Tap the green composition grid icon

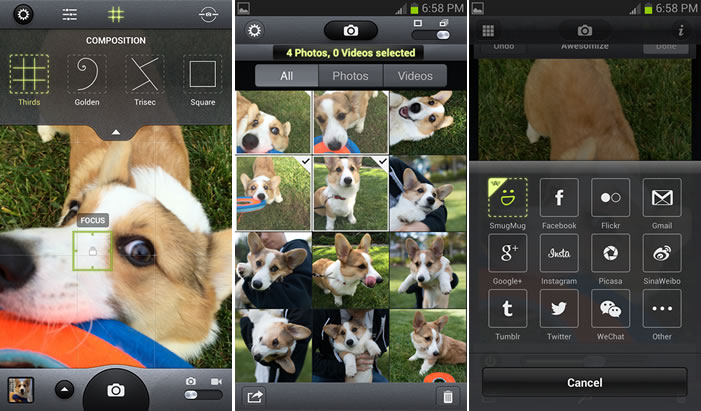116,15
